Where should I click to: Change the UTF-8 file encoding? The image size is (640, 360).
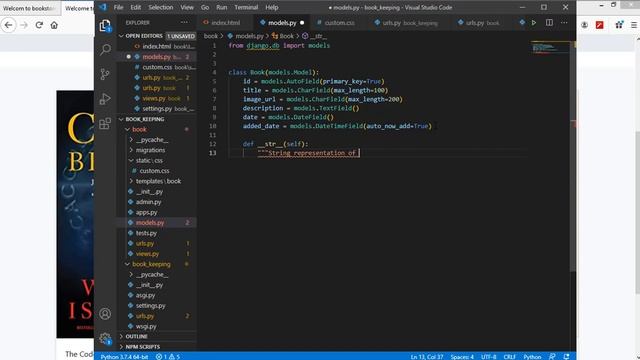click(x=489, y=357)
